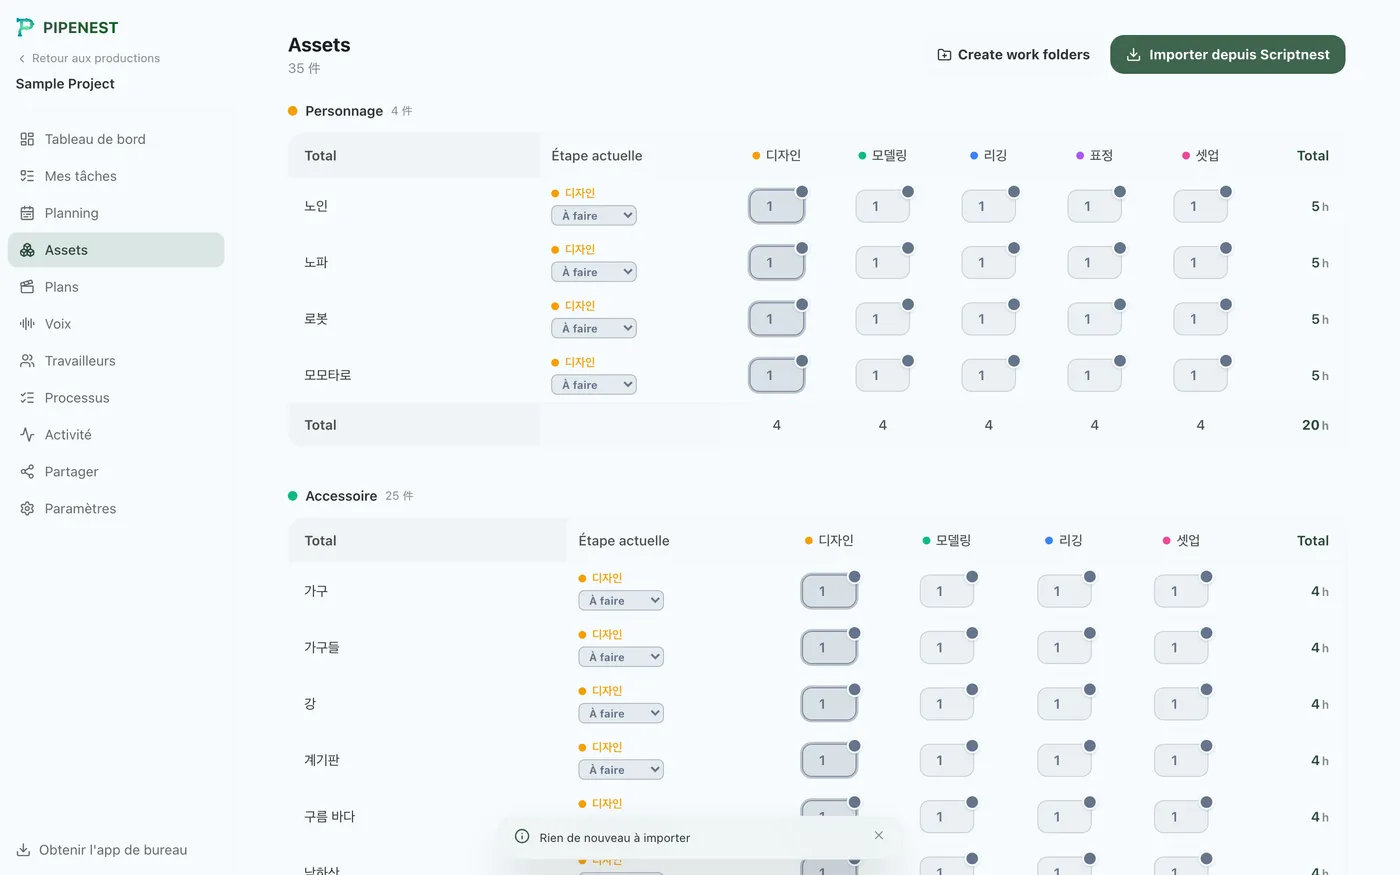
Task: Click Create work folders button
Action: [x=1013, y=55]
